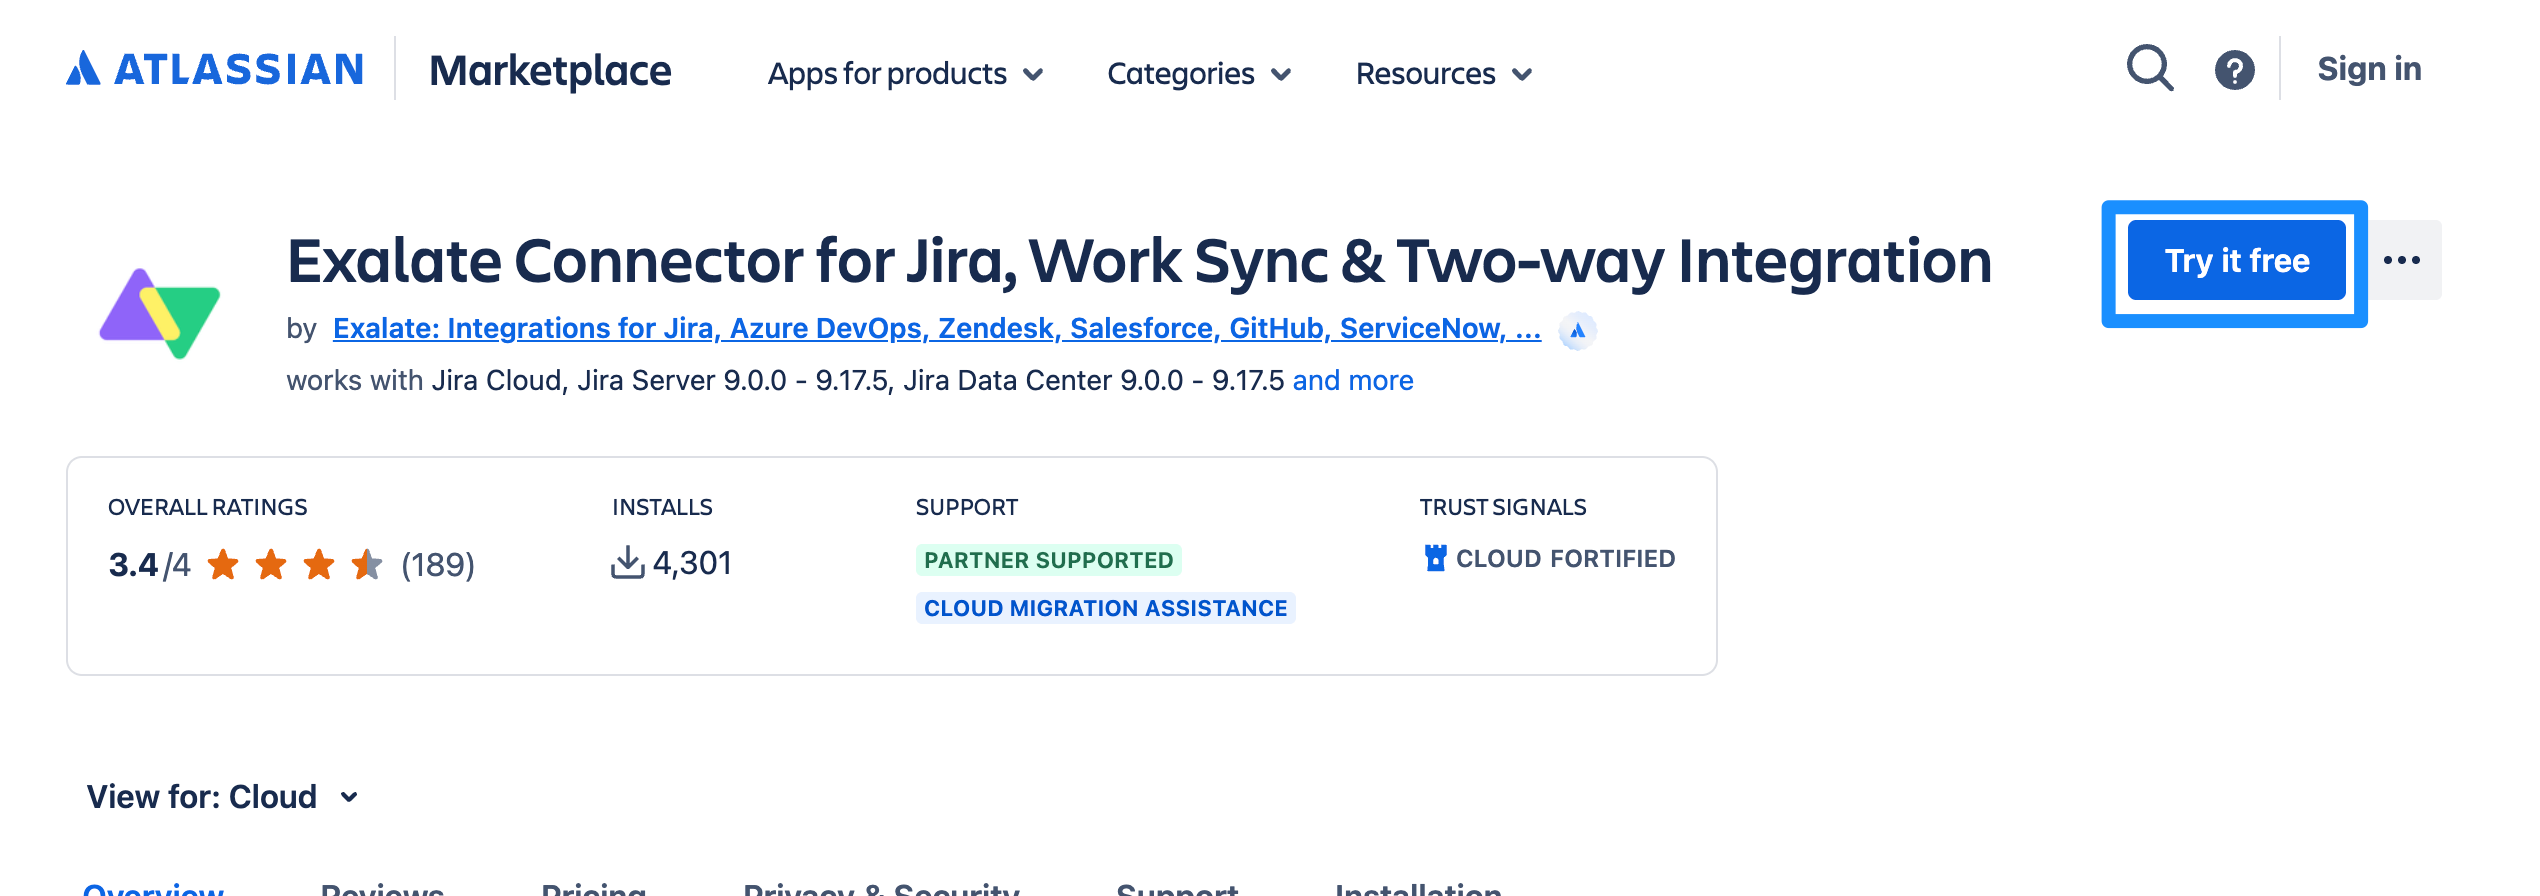
Task: Open the more options ellipsis button
Action: click(x=2402, y=260)
